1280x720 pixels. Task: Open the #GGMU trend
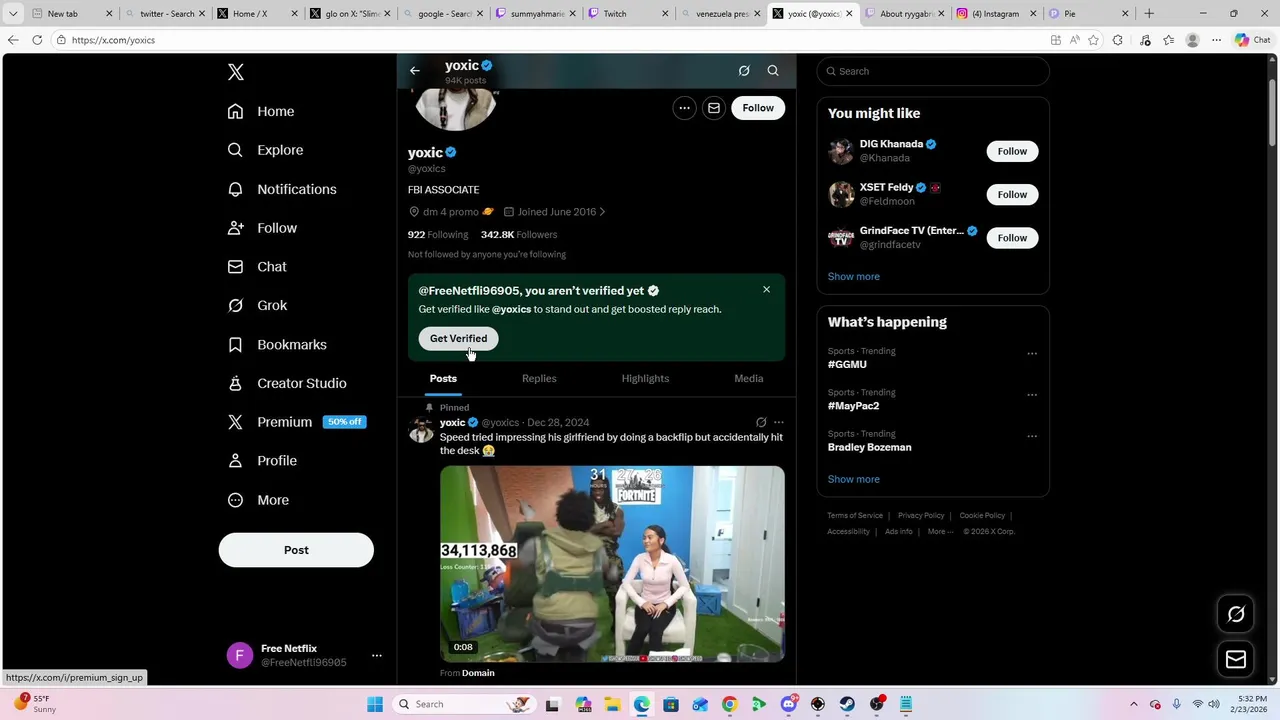847,365
